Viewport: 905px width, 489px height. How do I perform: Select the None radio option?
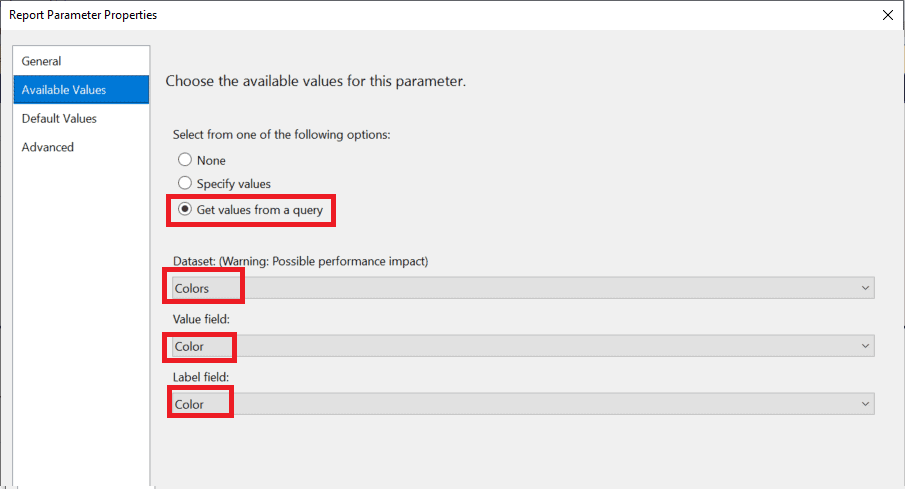185,159
